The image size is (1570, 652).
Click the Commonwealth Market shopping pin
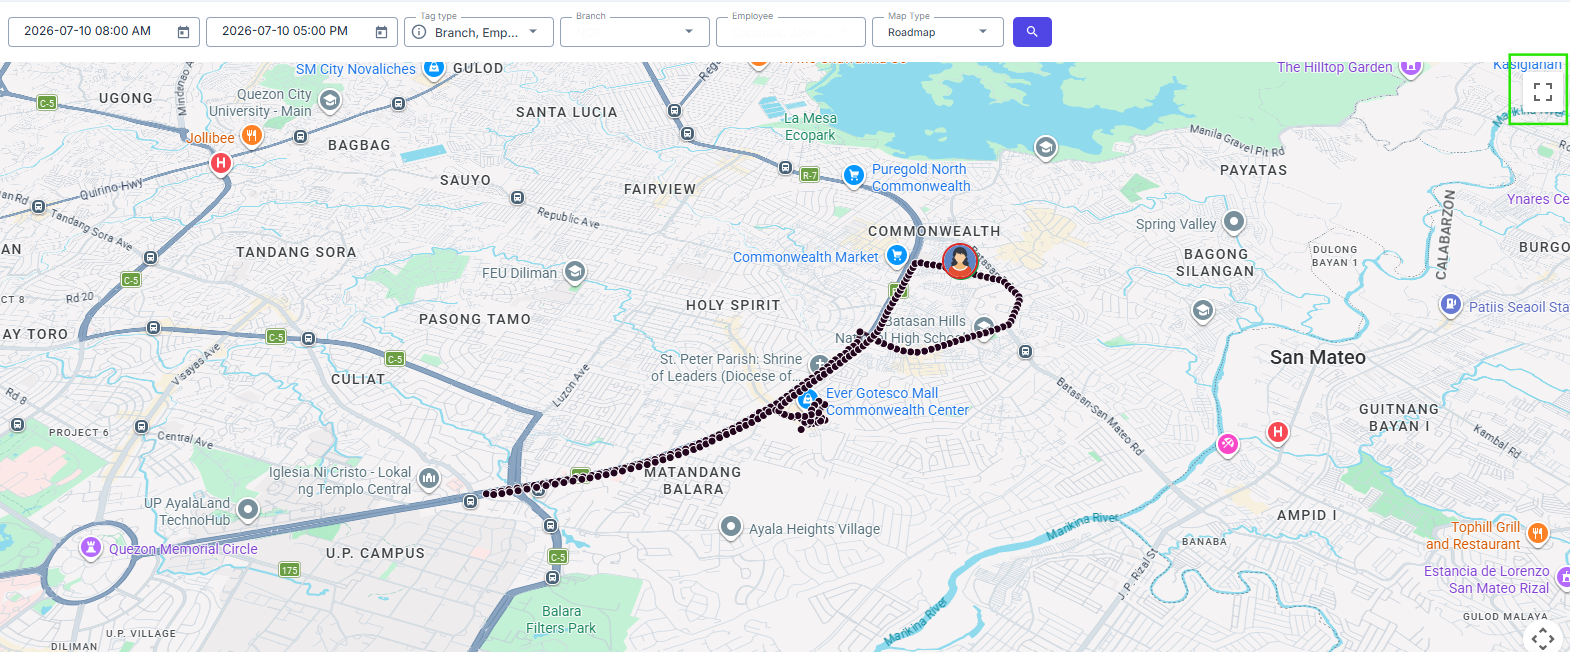click(897, 256)
